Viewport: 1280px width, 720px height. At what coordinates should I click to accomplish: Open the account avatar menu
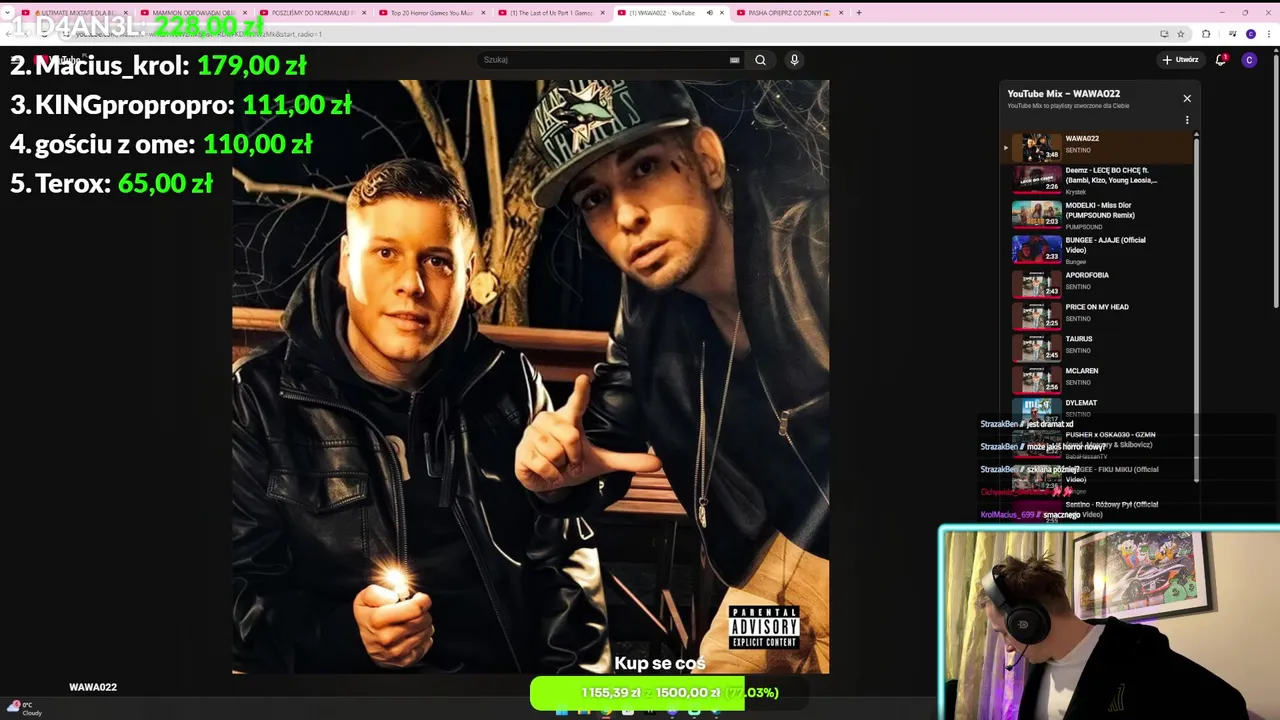point(1249,60)
